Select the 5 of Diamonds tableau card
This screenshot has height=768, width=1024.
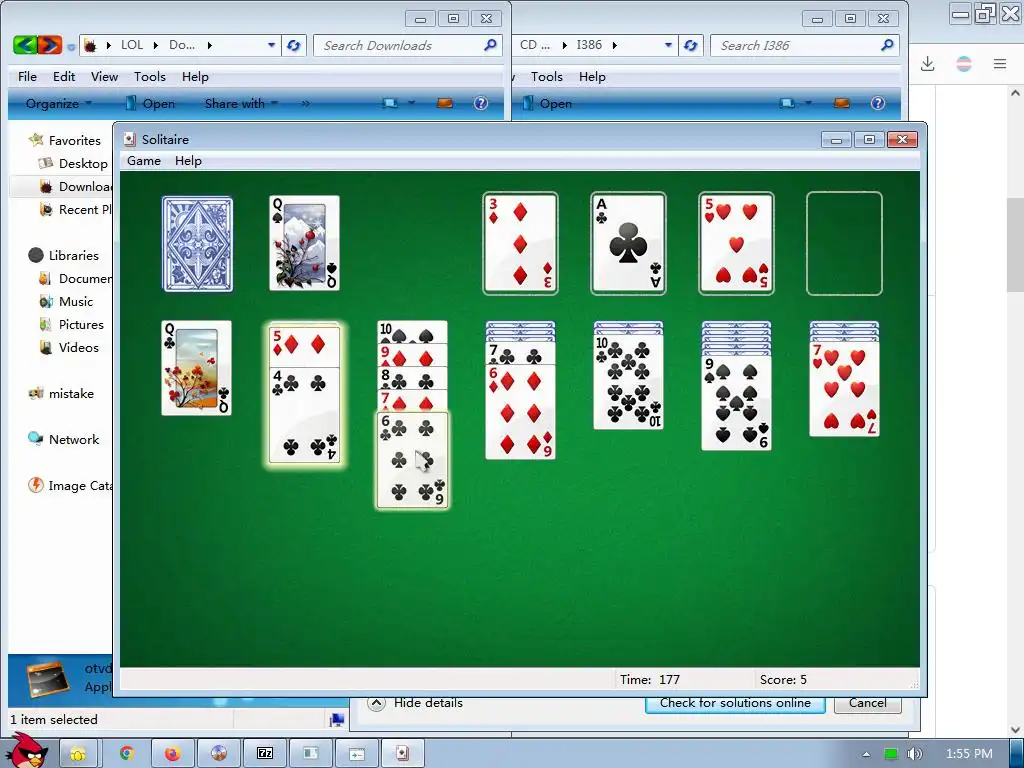pyautogui.click(x=304, y=346)
